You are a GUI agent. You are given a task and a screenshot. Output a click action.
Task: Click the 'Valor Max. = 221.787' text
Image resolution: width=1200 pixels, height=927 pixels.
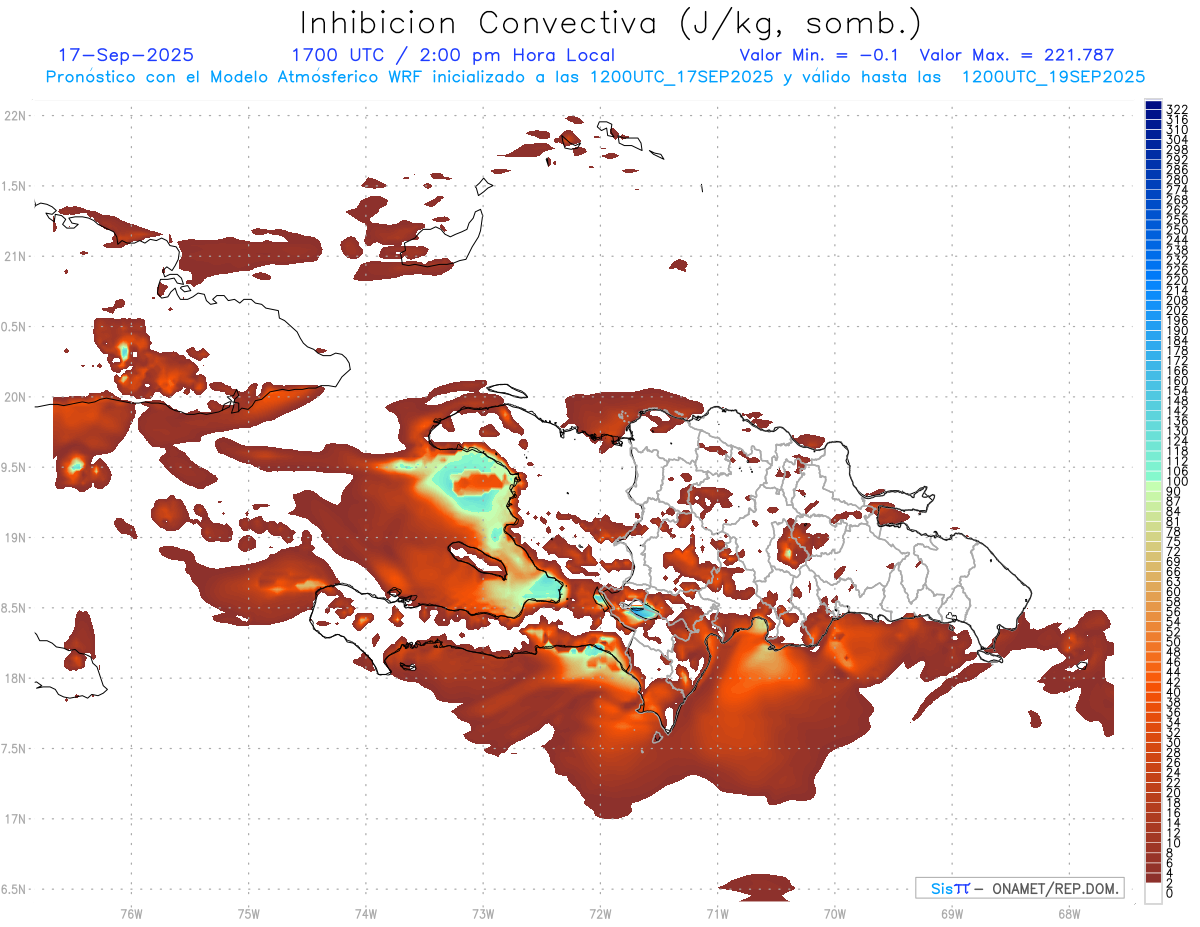coord(1017,55)
